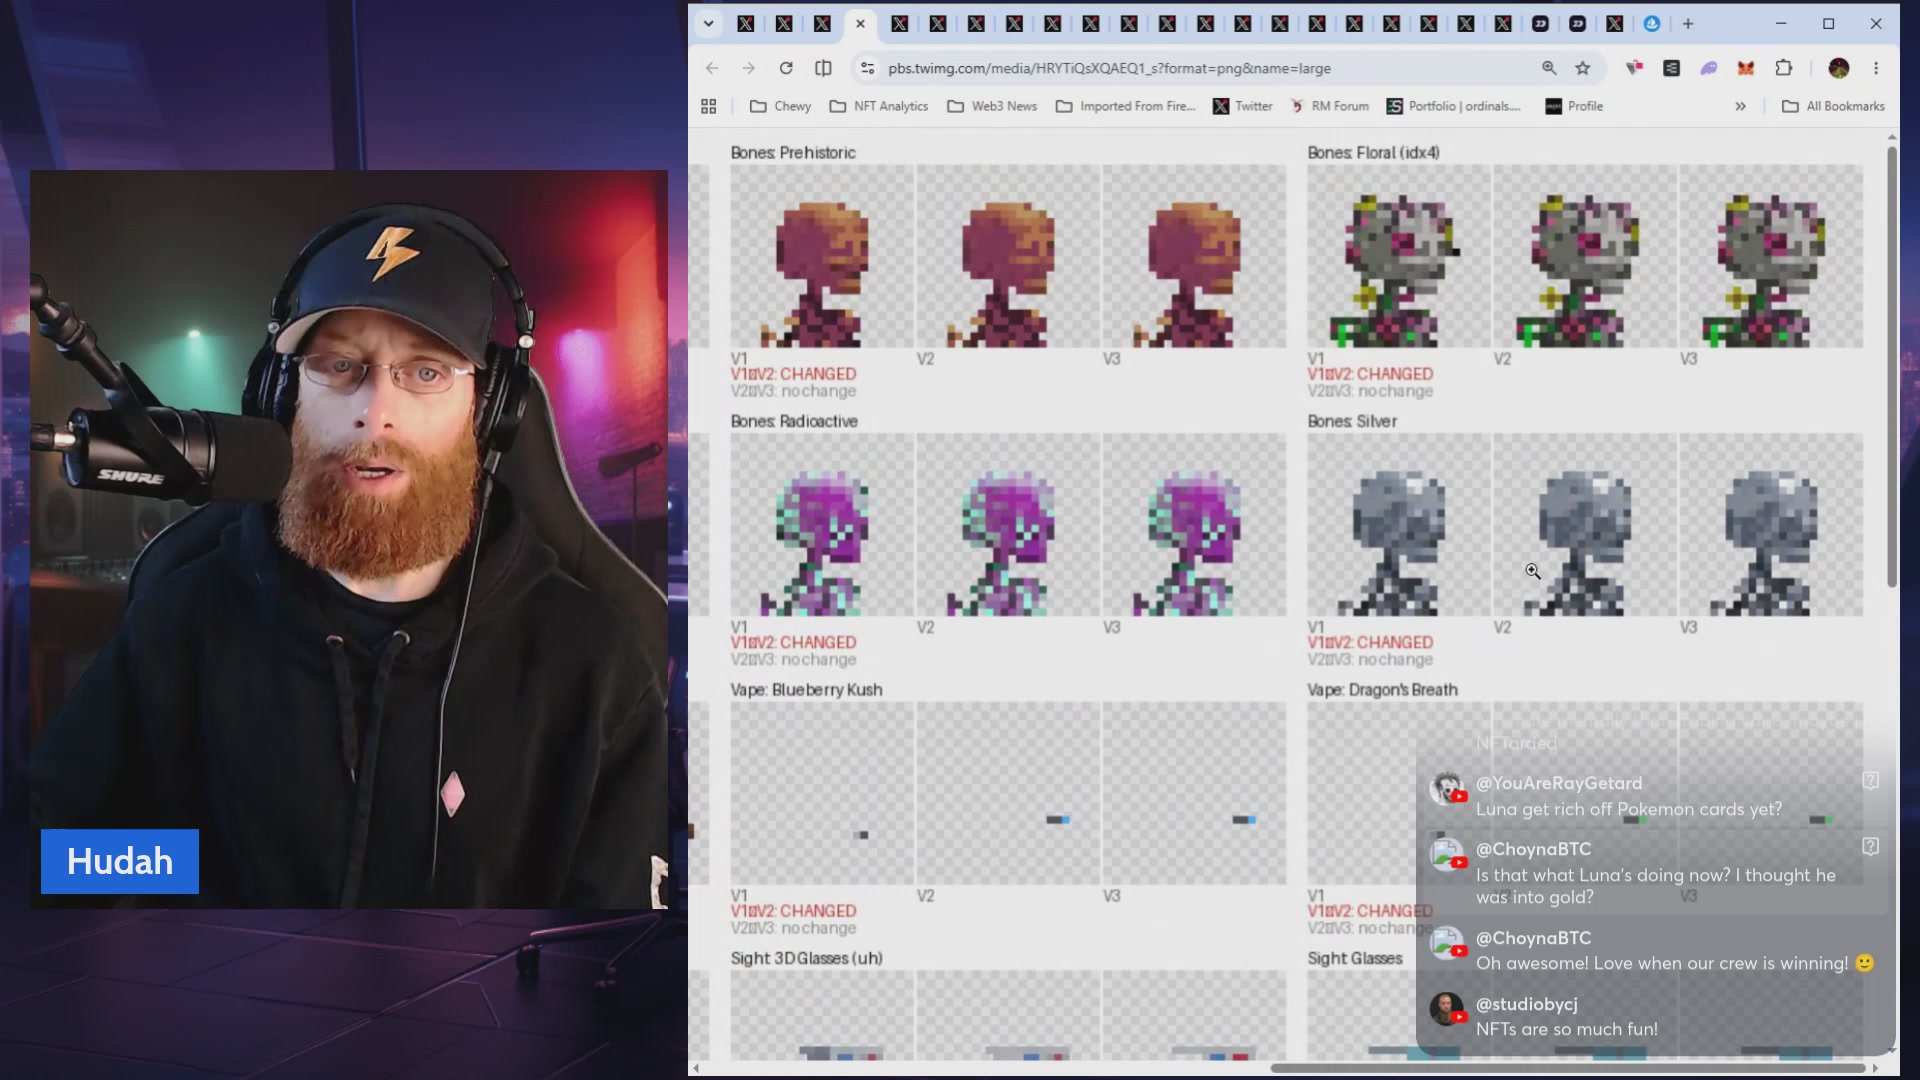Screen dimensions: 1920x1080
Task: Click the @YouAreRayGetard chat message
Action: coord(1655,796)
